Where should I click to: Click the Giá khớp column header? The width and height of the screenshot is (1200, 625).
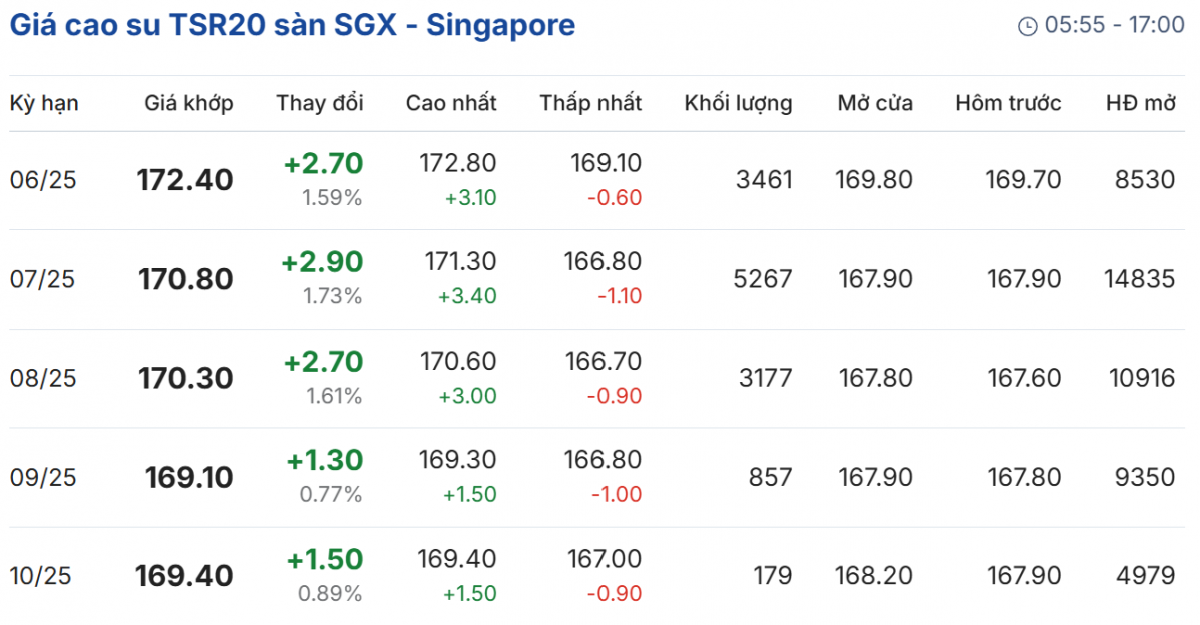pos(189,103)
